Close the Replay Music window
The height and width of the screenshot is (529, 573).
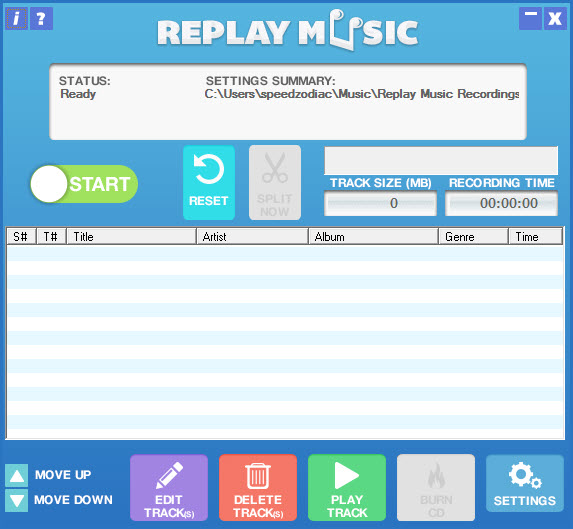click(555, 18)
